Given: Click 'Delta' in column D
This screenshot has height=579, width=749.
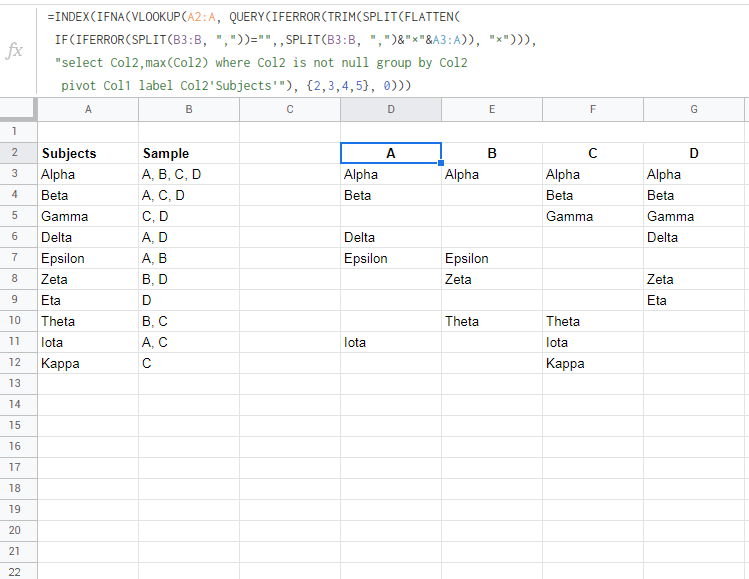Looking at the screenshot, I should point(391,237).
